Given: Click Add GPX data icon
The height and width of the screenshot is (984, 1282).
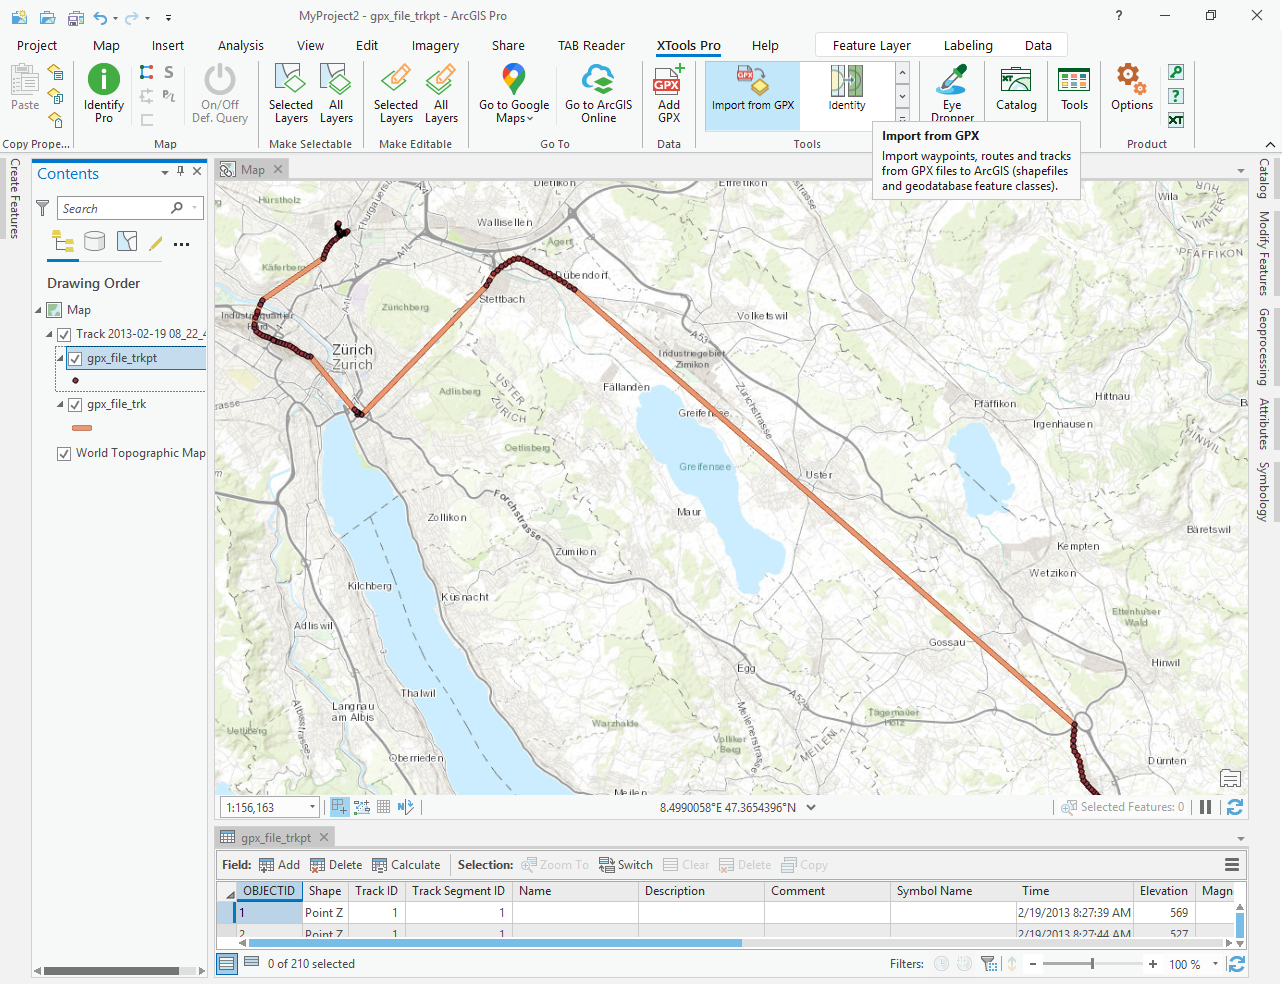Looking at the screenshot, I should (668, 80).
